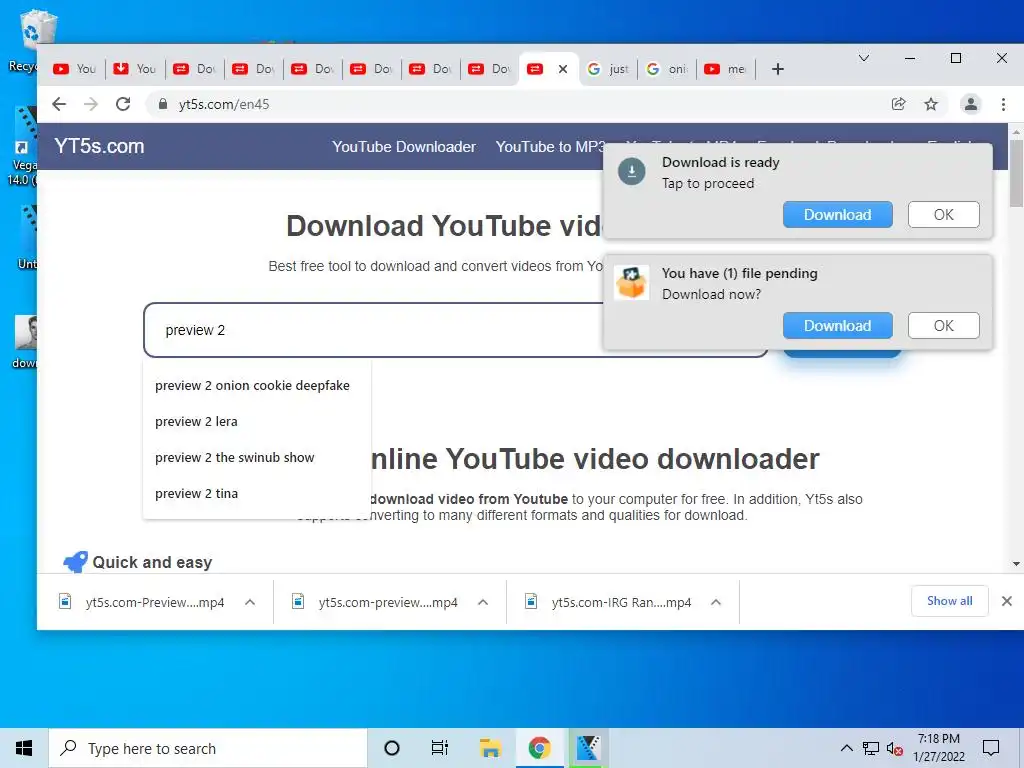Open the Windows Start menu
Image resolution: width=1024 pixels, height=768 pixels.
tap(24, 748)
